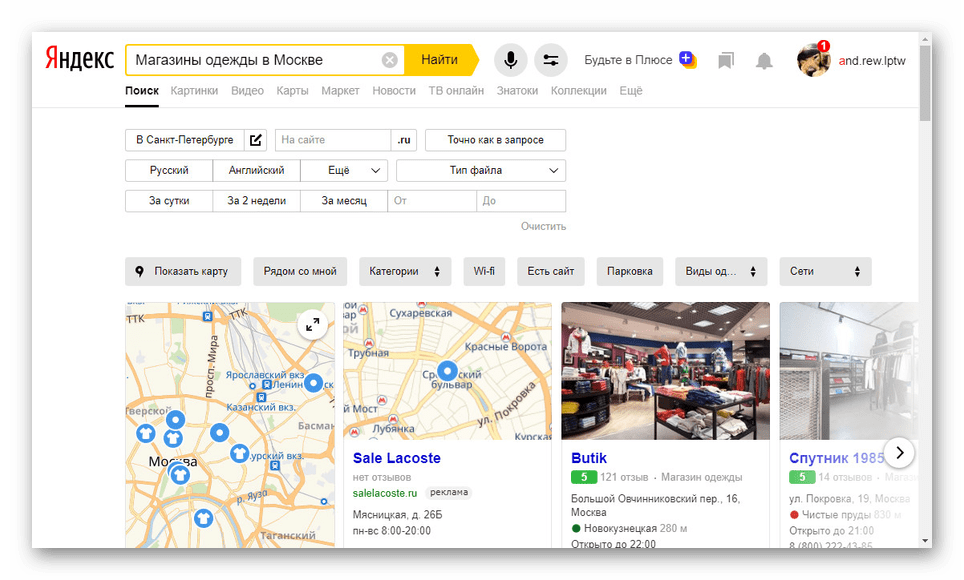Open the Сети dropdown
The image size is (964, 580).
tap(826, 271)
